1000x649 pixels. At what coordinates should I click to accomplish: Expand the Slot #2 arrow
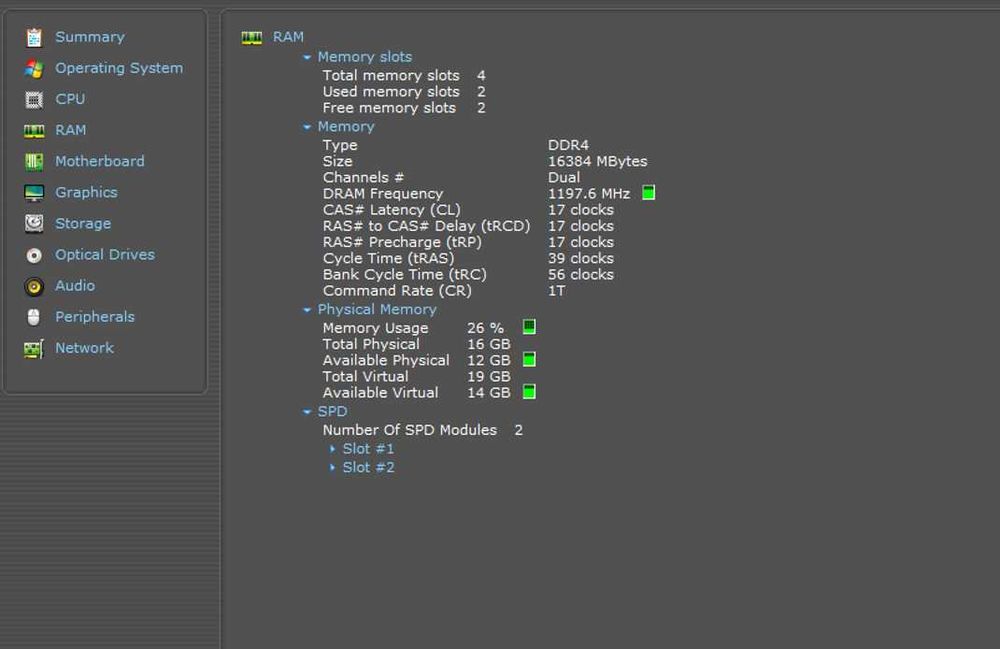[x=332, y=467]
